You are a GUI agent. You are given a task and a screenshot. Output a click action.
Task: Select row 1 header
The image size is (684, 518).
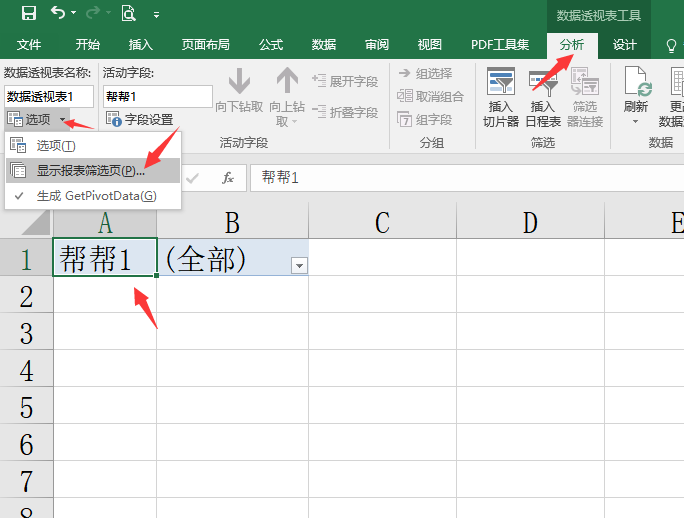26,257
